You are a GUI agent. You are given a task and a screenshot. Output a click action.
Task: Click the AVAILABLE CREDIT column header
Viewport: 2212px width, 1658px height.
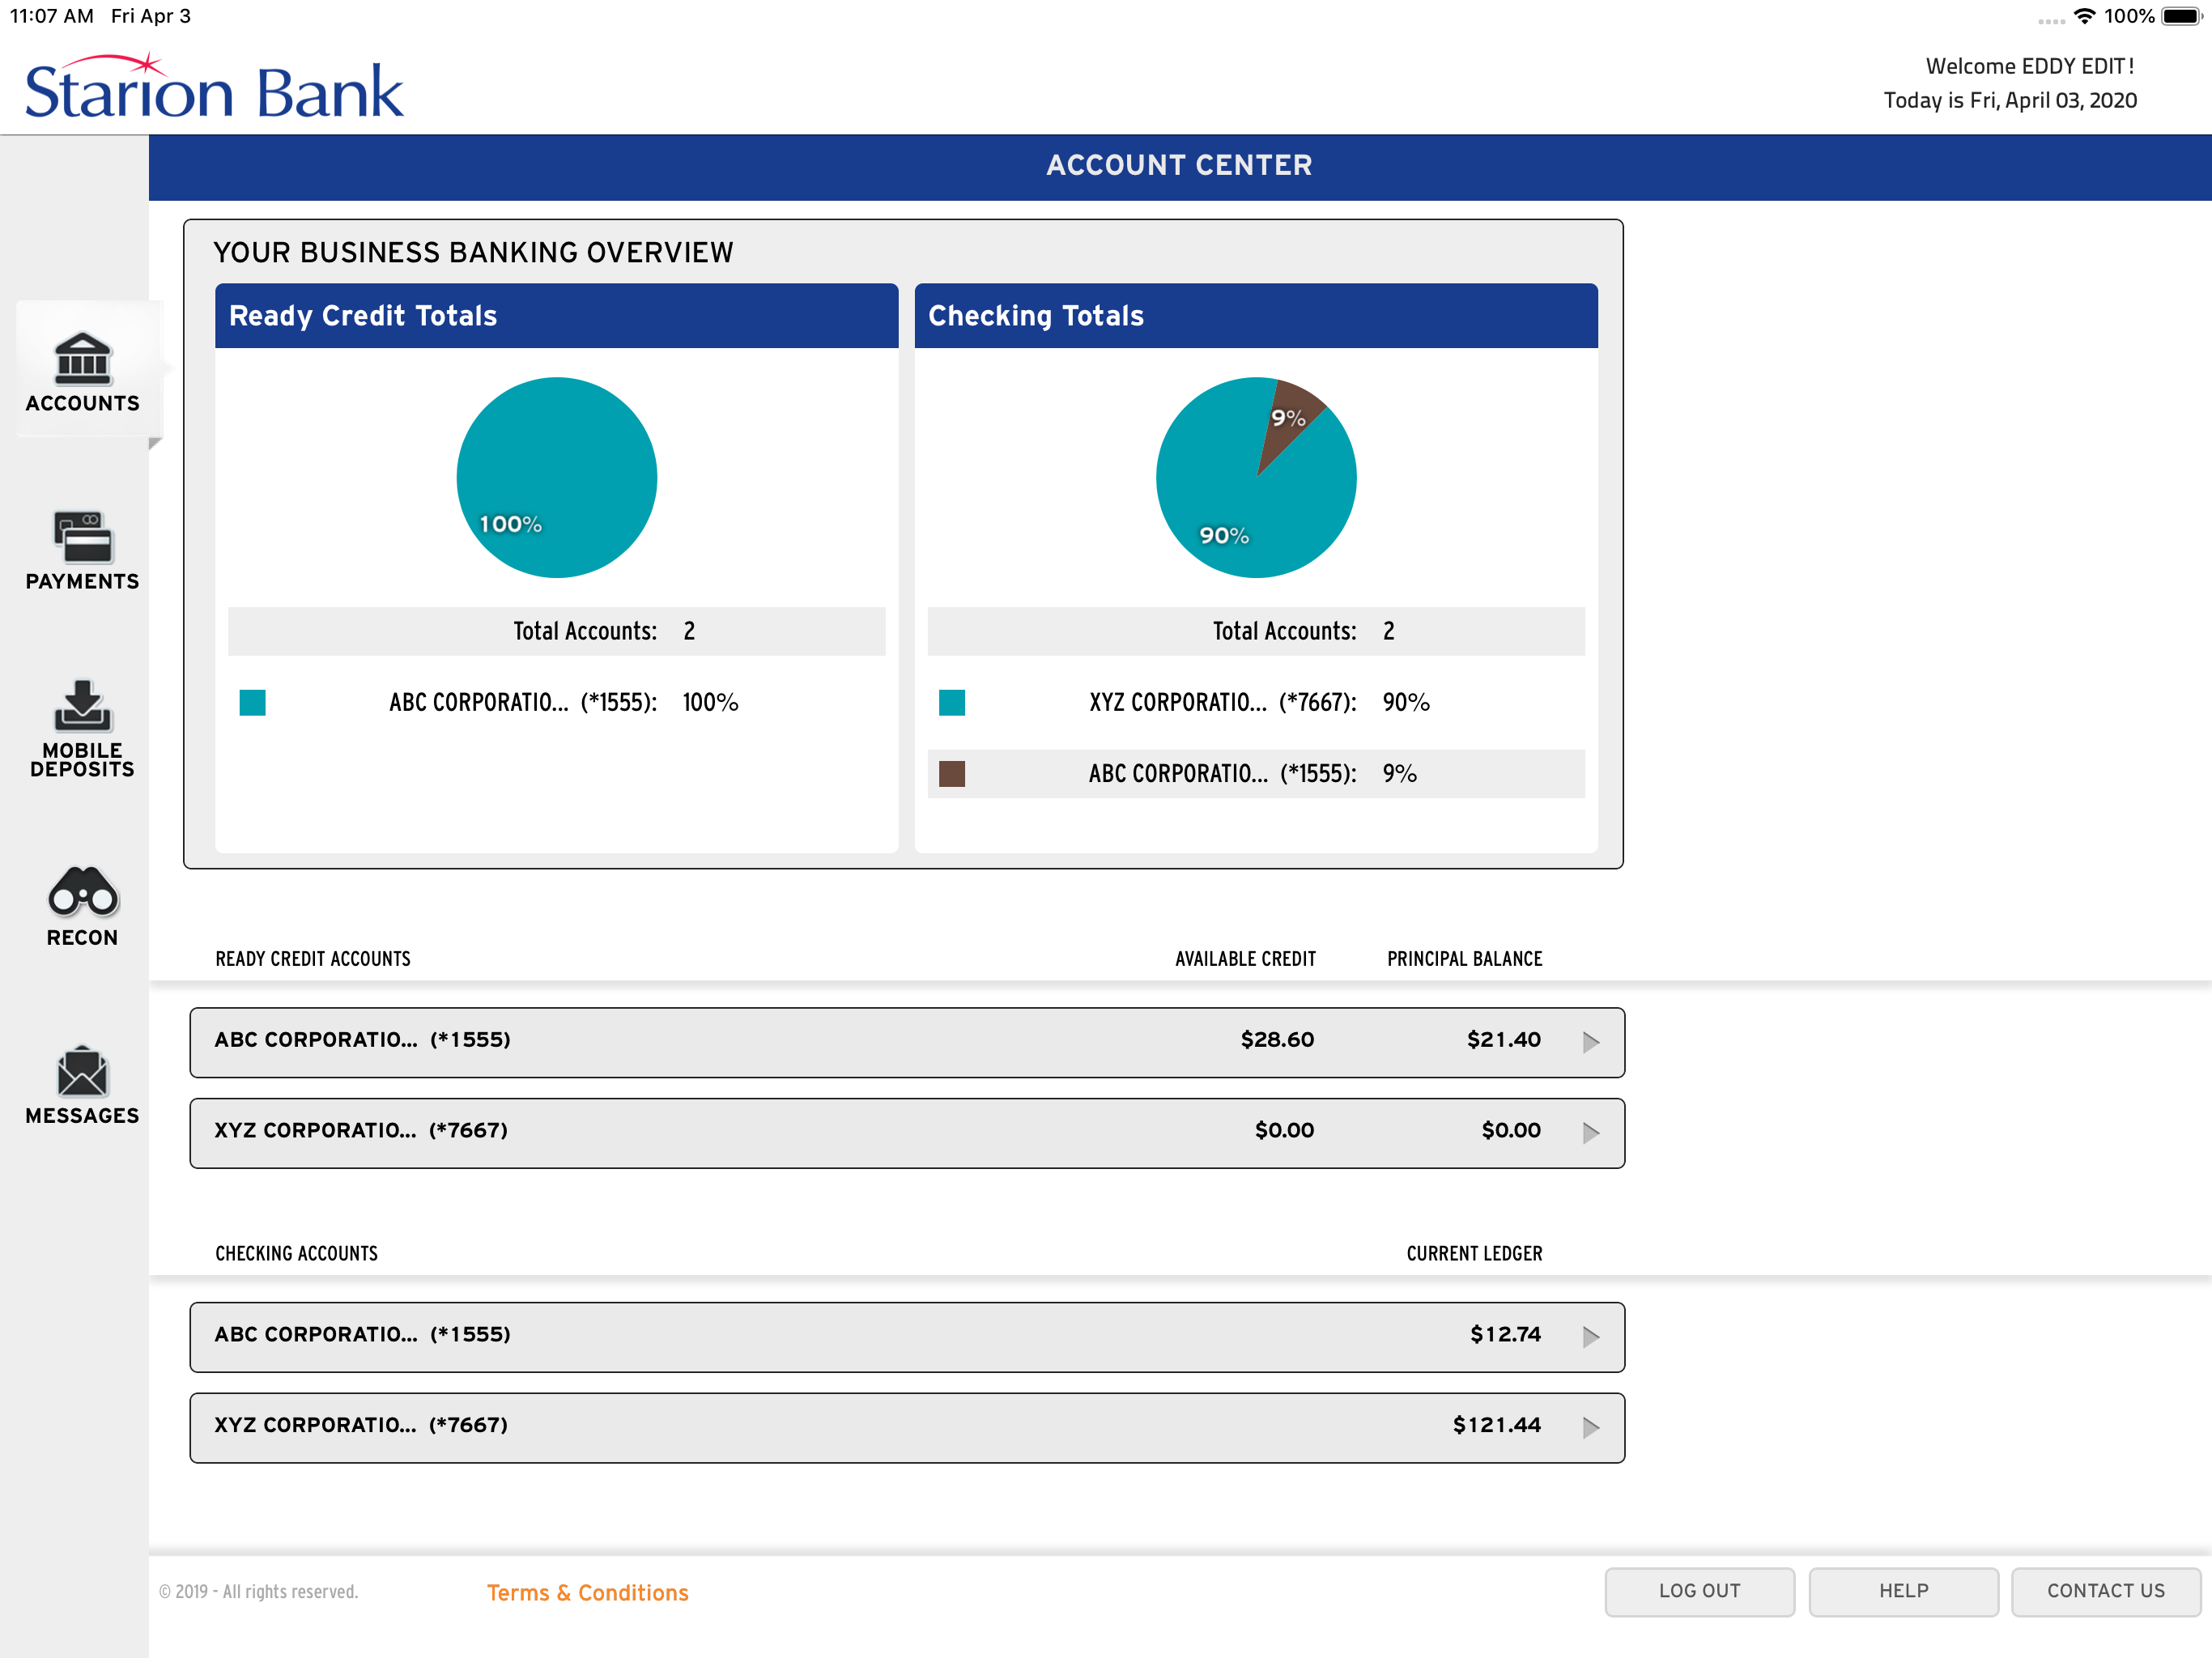click(1245, 958)
